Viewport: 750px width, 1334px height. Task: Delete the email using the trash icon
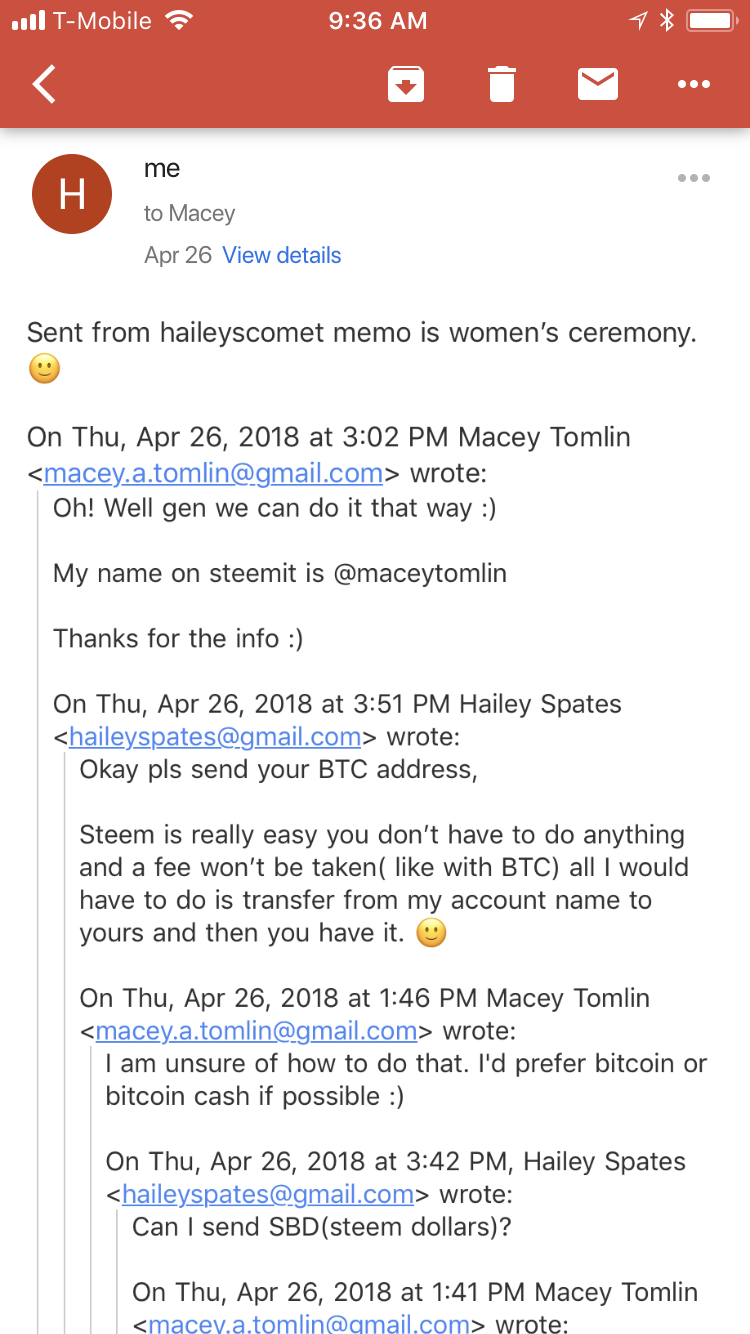(502, 85)
